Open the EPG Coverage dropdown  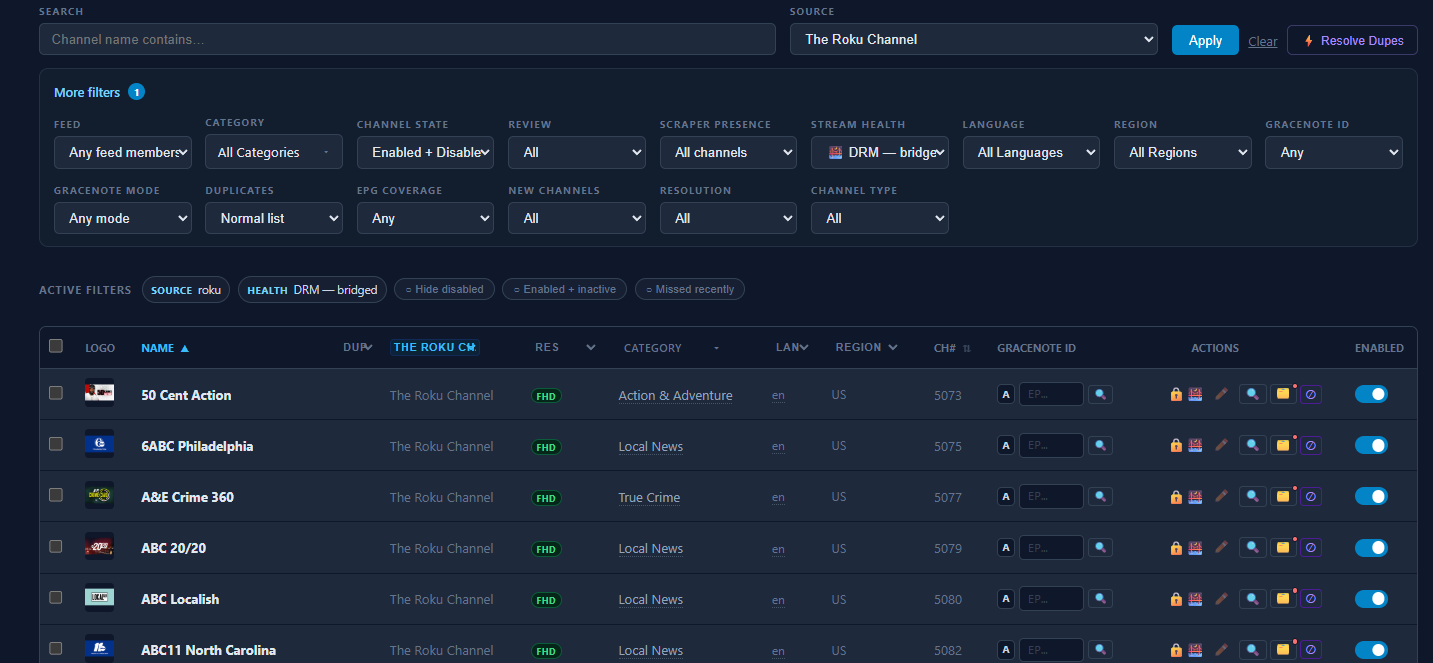click(x=425, y=218)
